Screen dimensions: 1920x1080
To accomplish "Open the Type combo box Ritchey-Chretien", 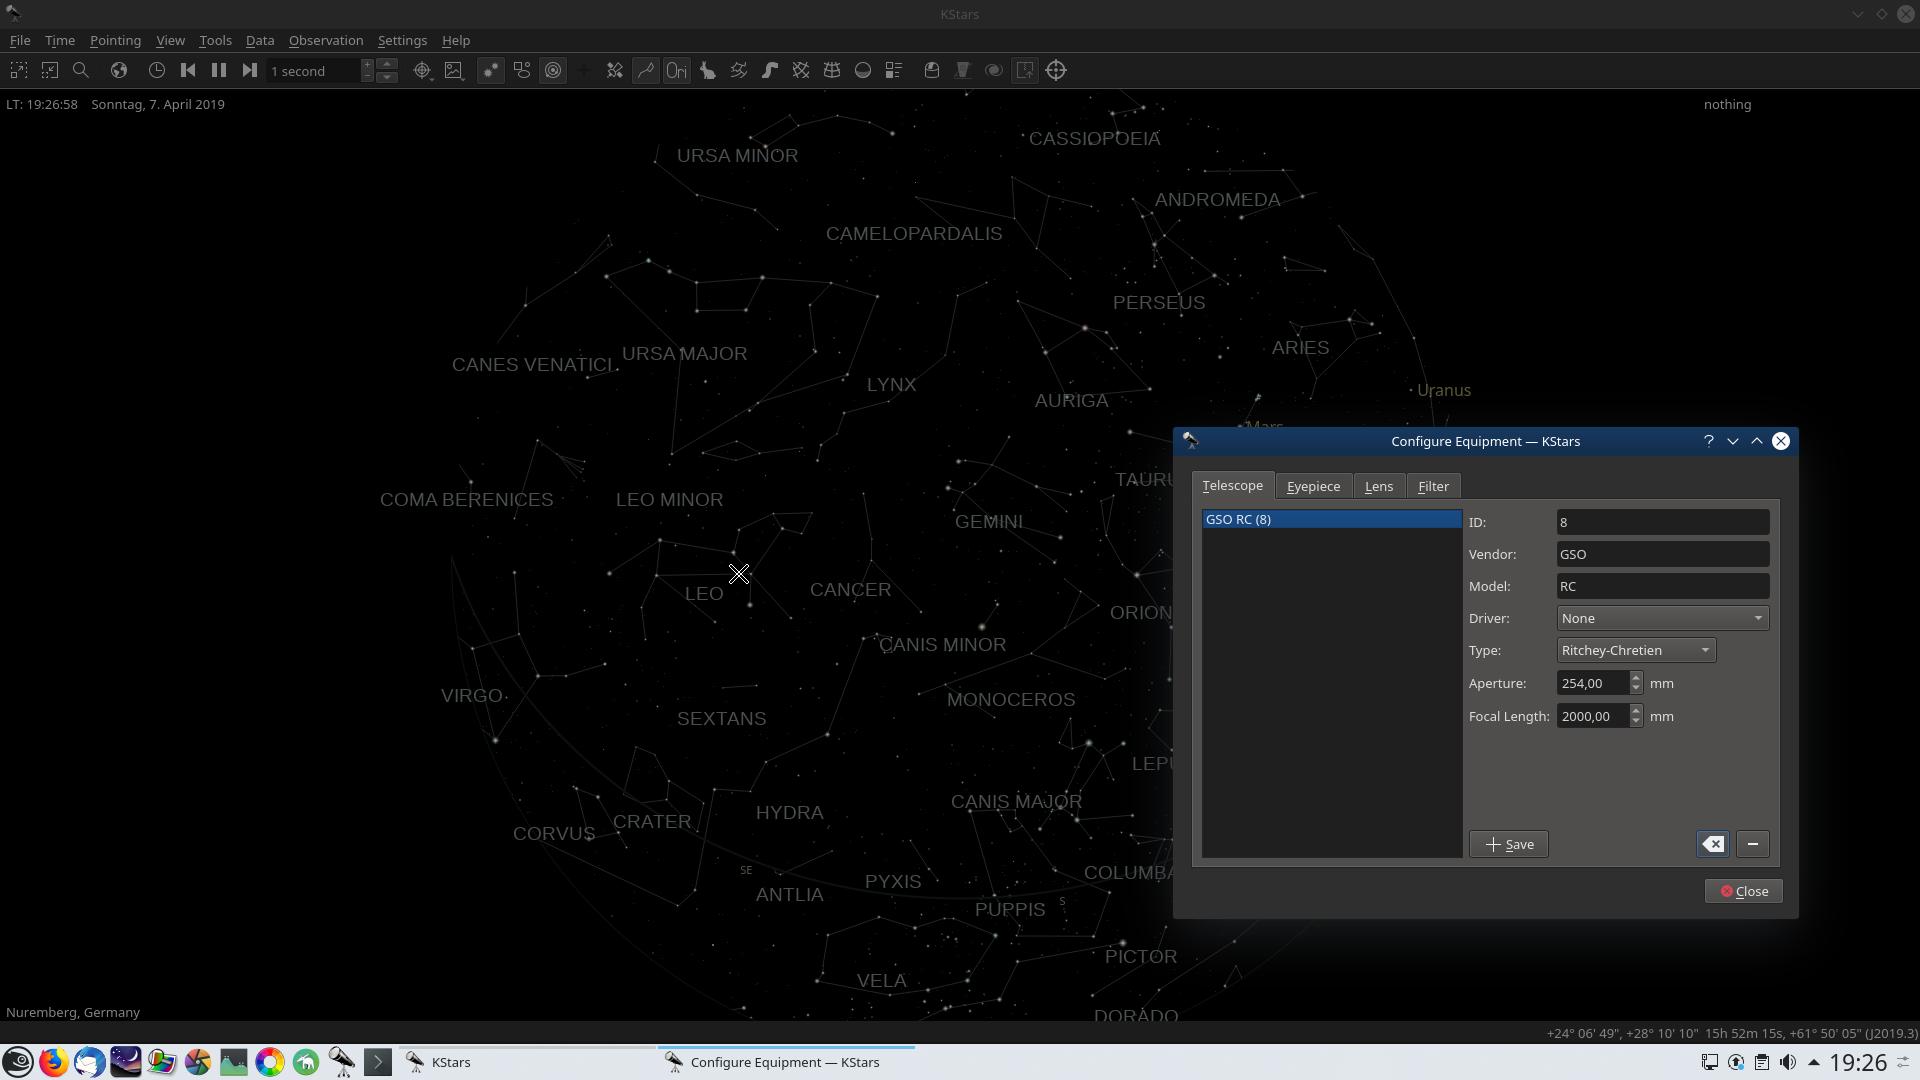I will tap(1636, 650).
